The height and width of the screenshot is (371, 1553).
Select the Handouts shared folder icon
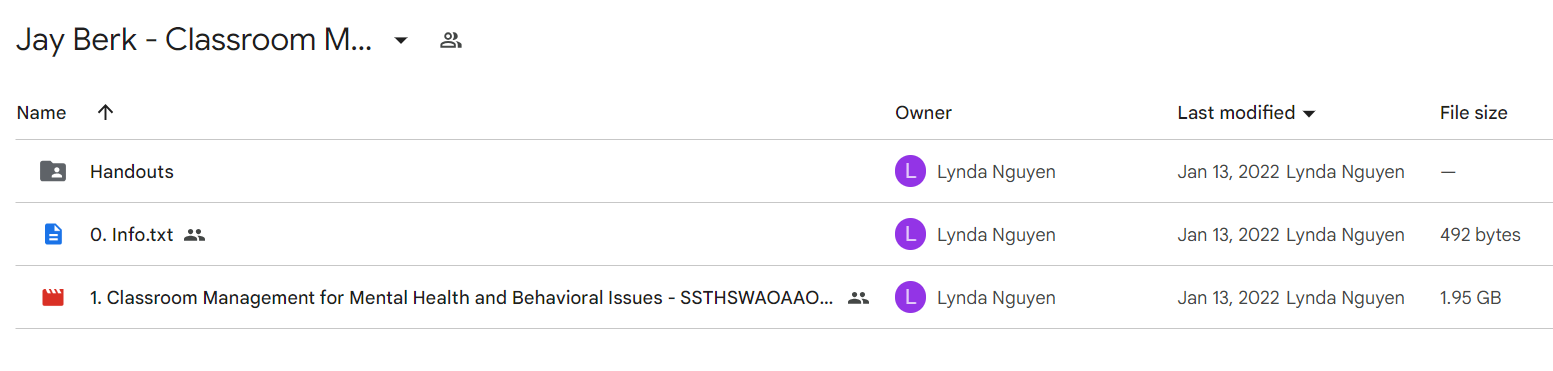coord(53,172)
